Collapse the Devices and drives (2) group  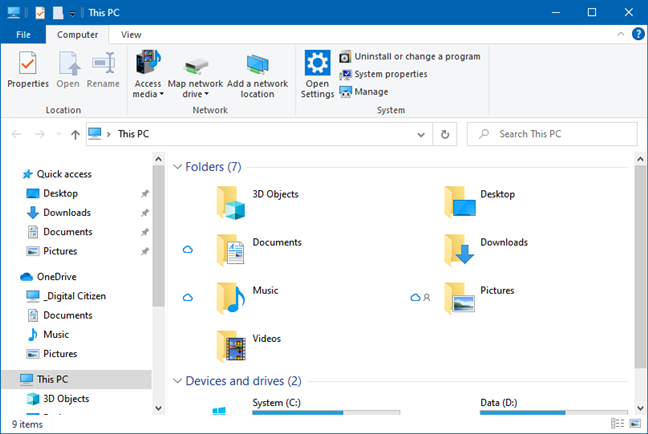177,381
